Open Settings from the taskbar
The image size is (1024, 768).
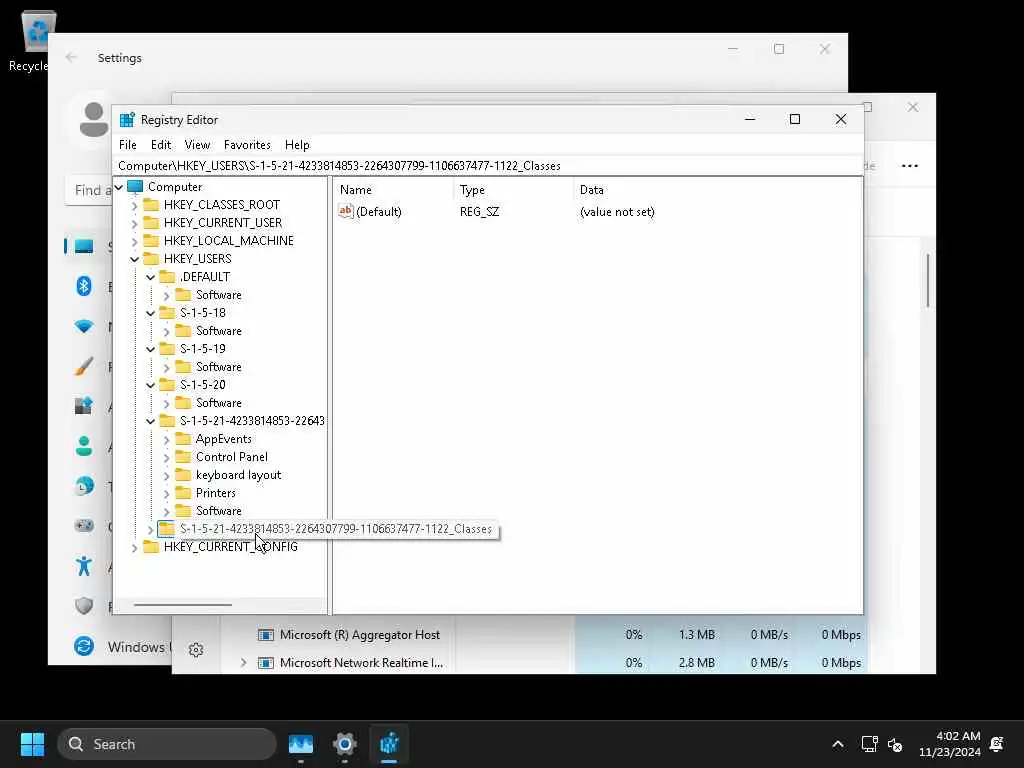point(345,744)
